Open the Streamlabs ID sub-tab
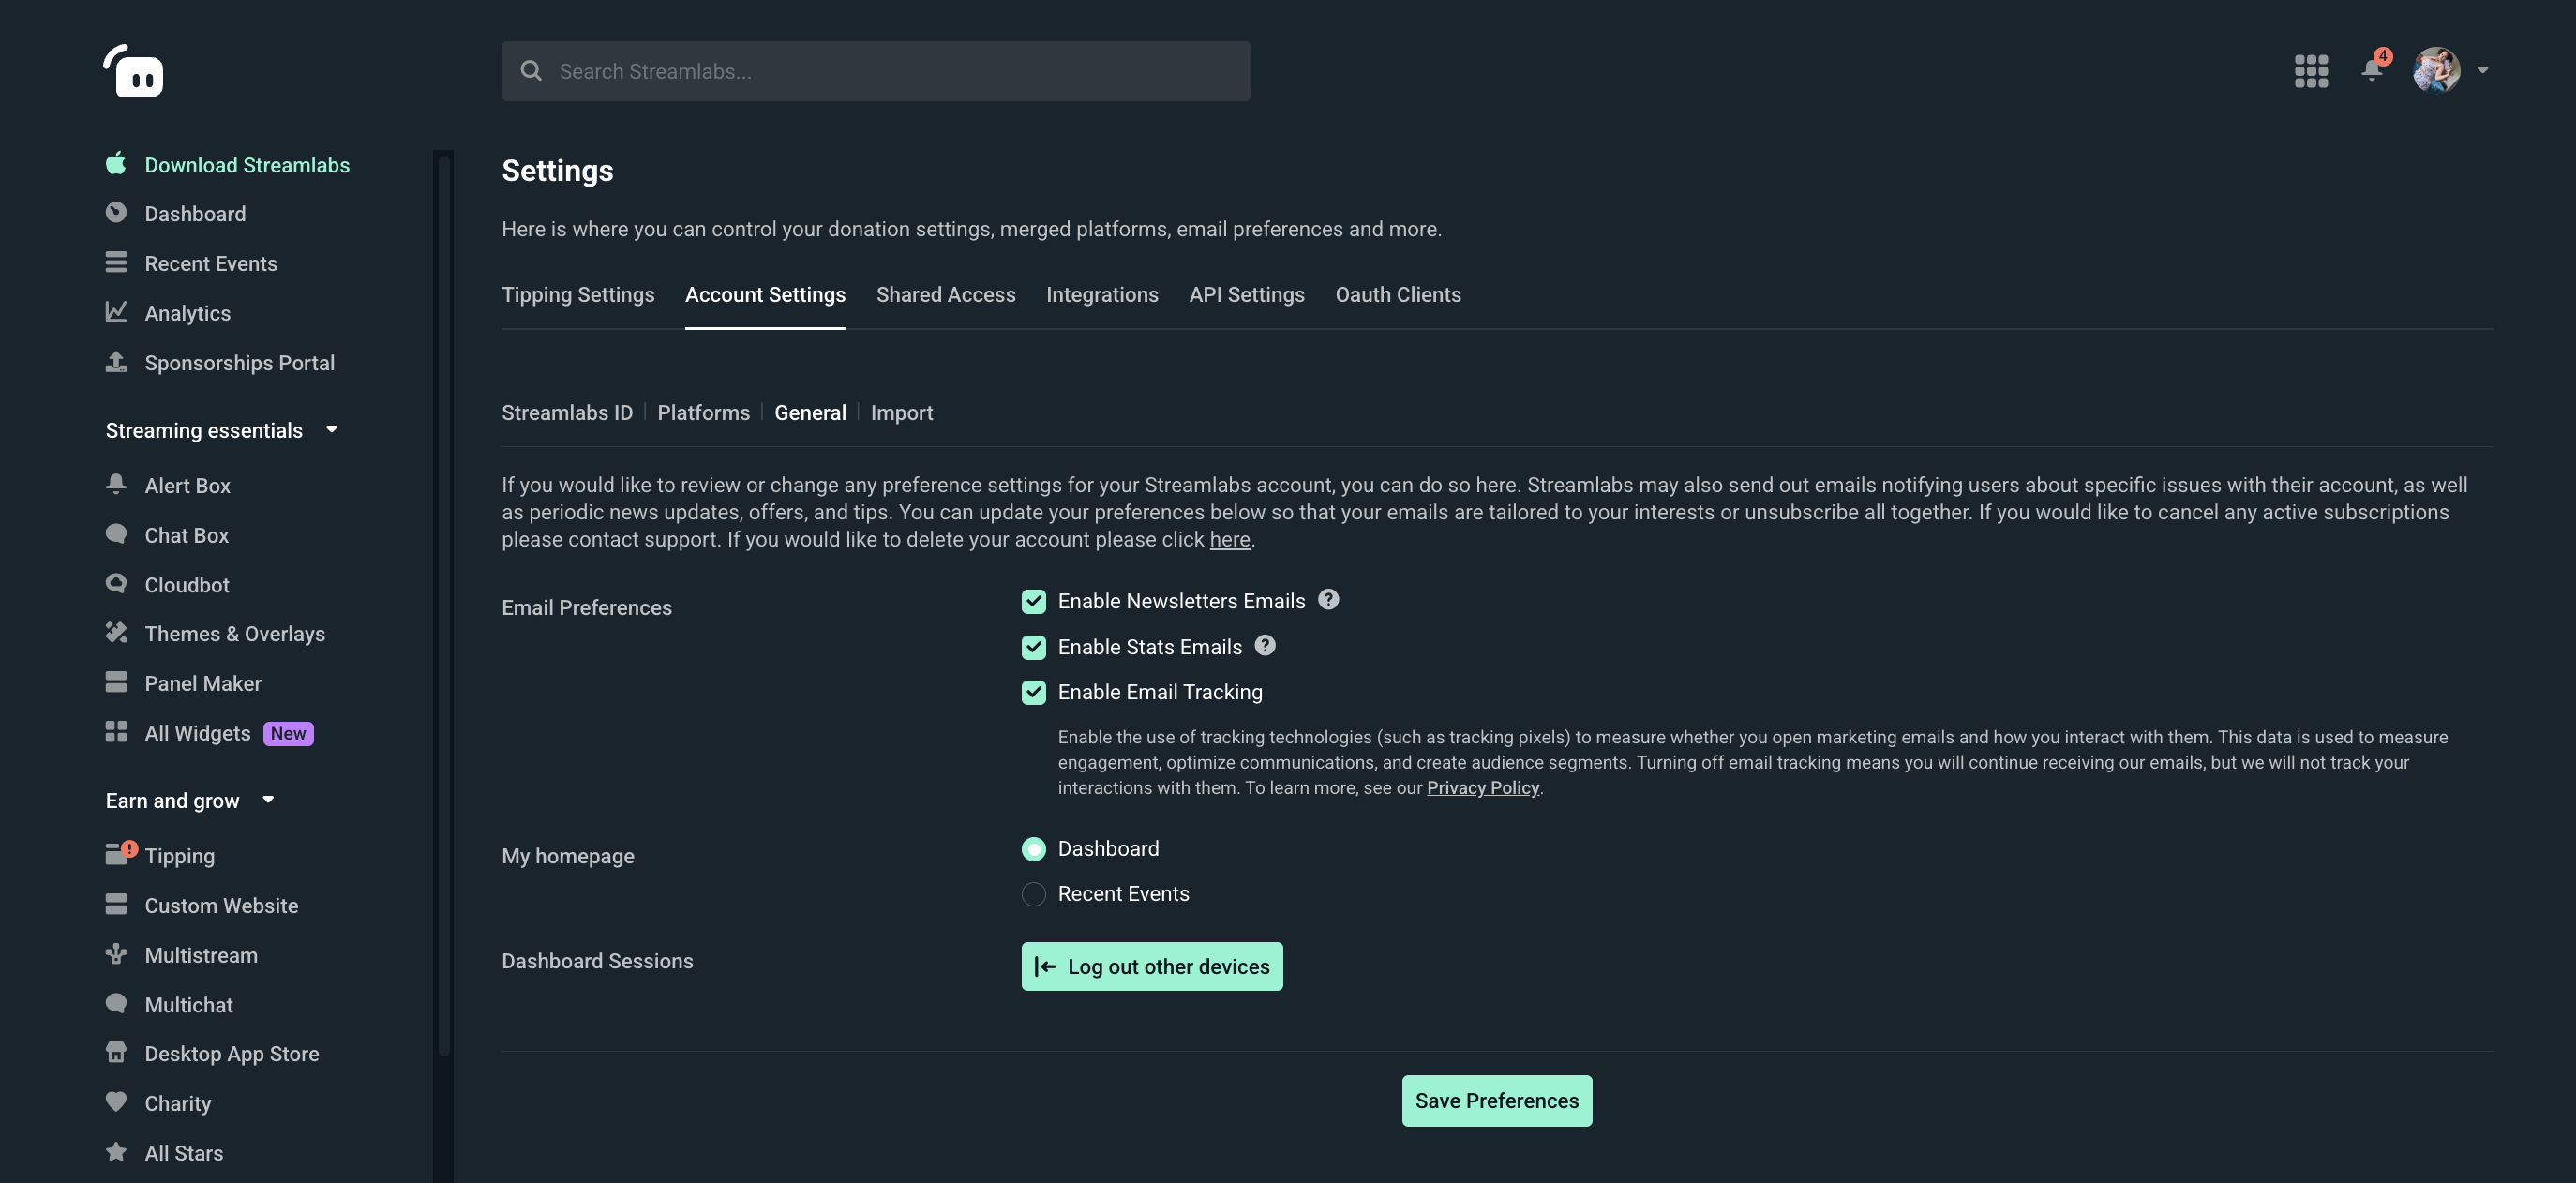Screen dimensions: 2576x1183 (567, 413)
